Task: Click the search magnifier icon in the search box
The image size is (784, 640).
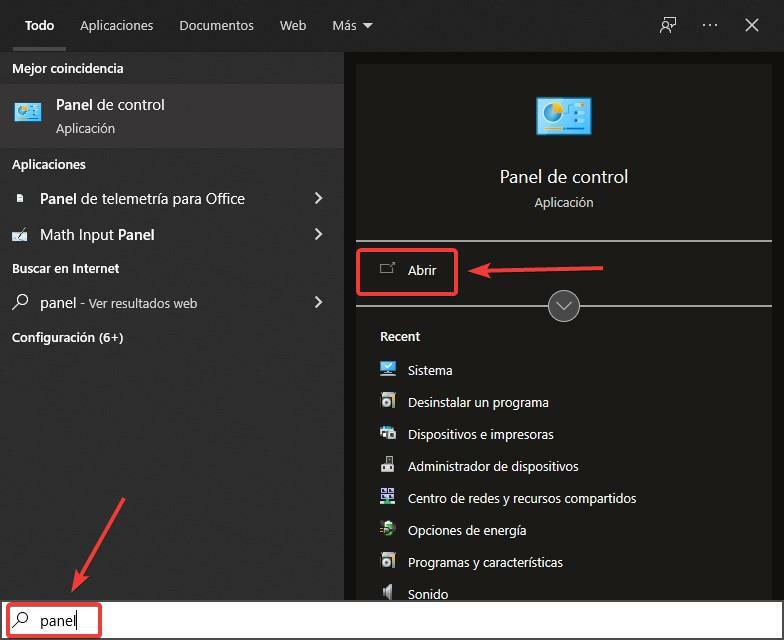Action: click(x=20, y=620)
